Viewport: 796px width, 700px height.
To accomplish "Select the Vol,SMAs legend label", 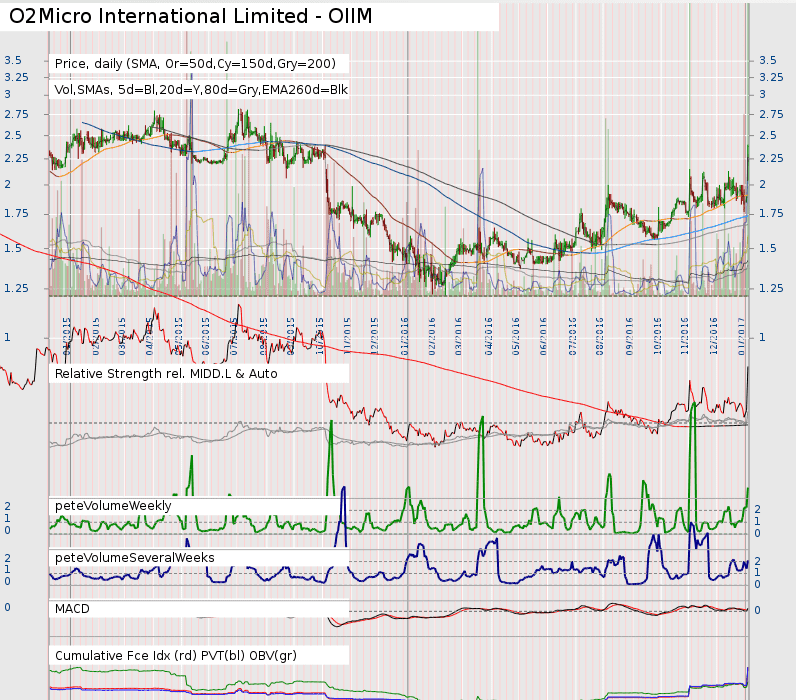I will pyautogui.click(x=201, y=90).
